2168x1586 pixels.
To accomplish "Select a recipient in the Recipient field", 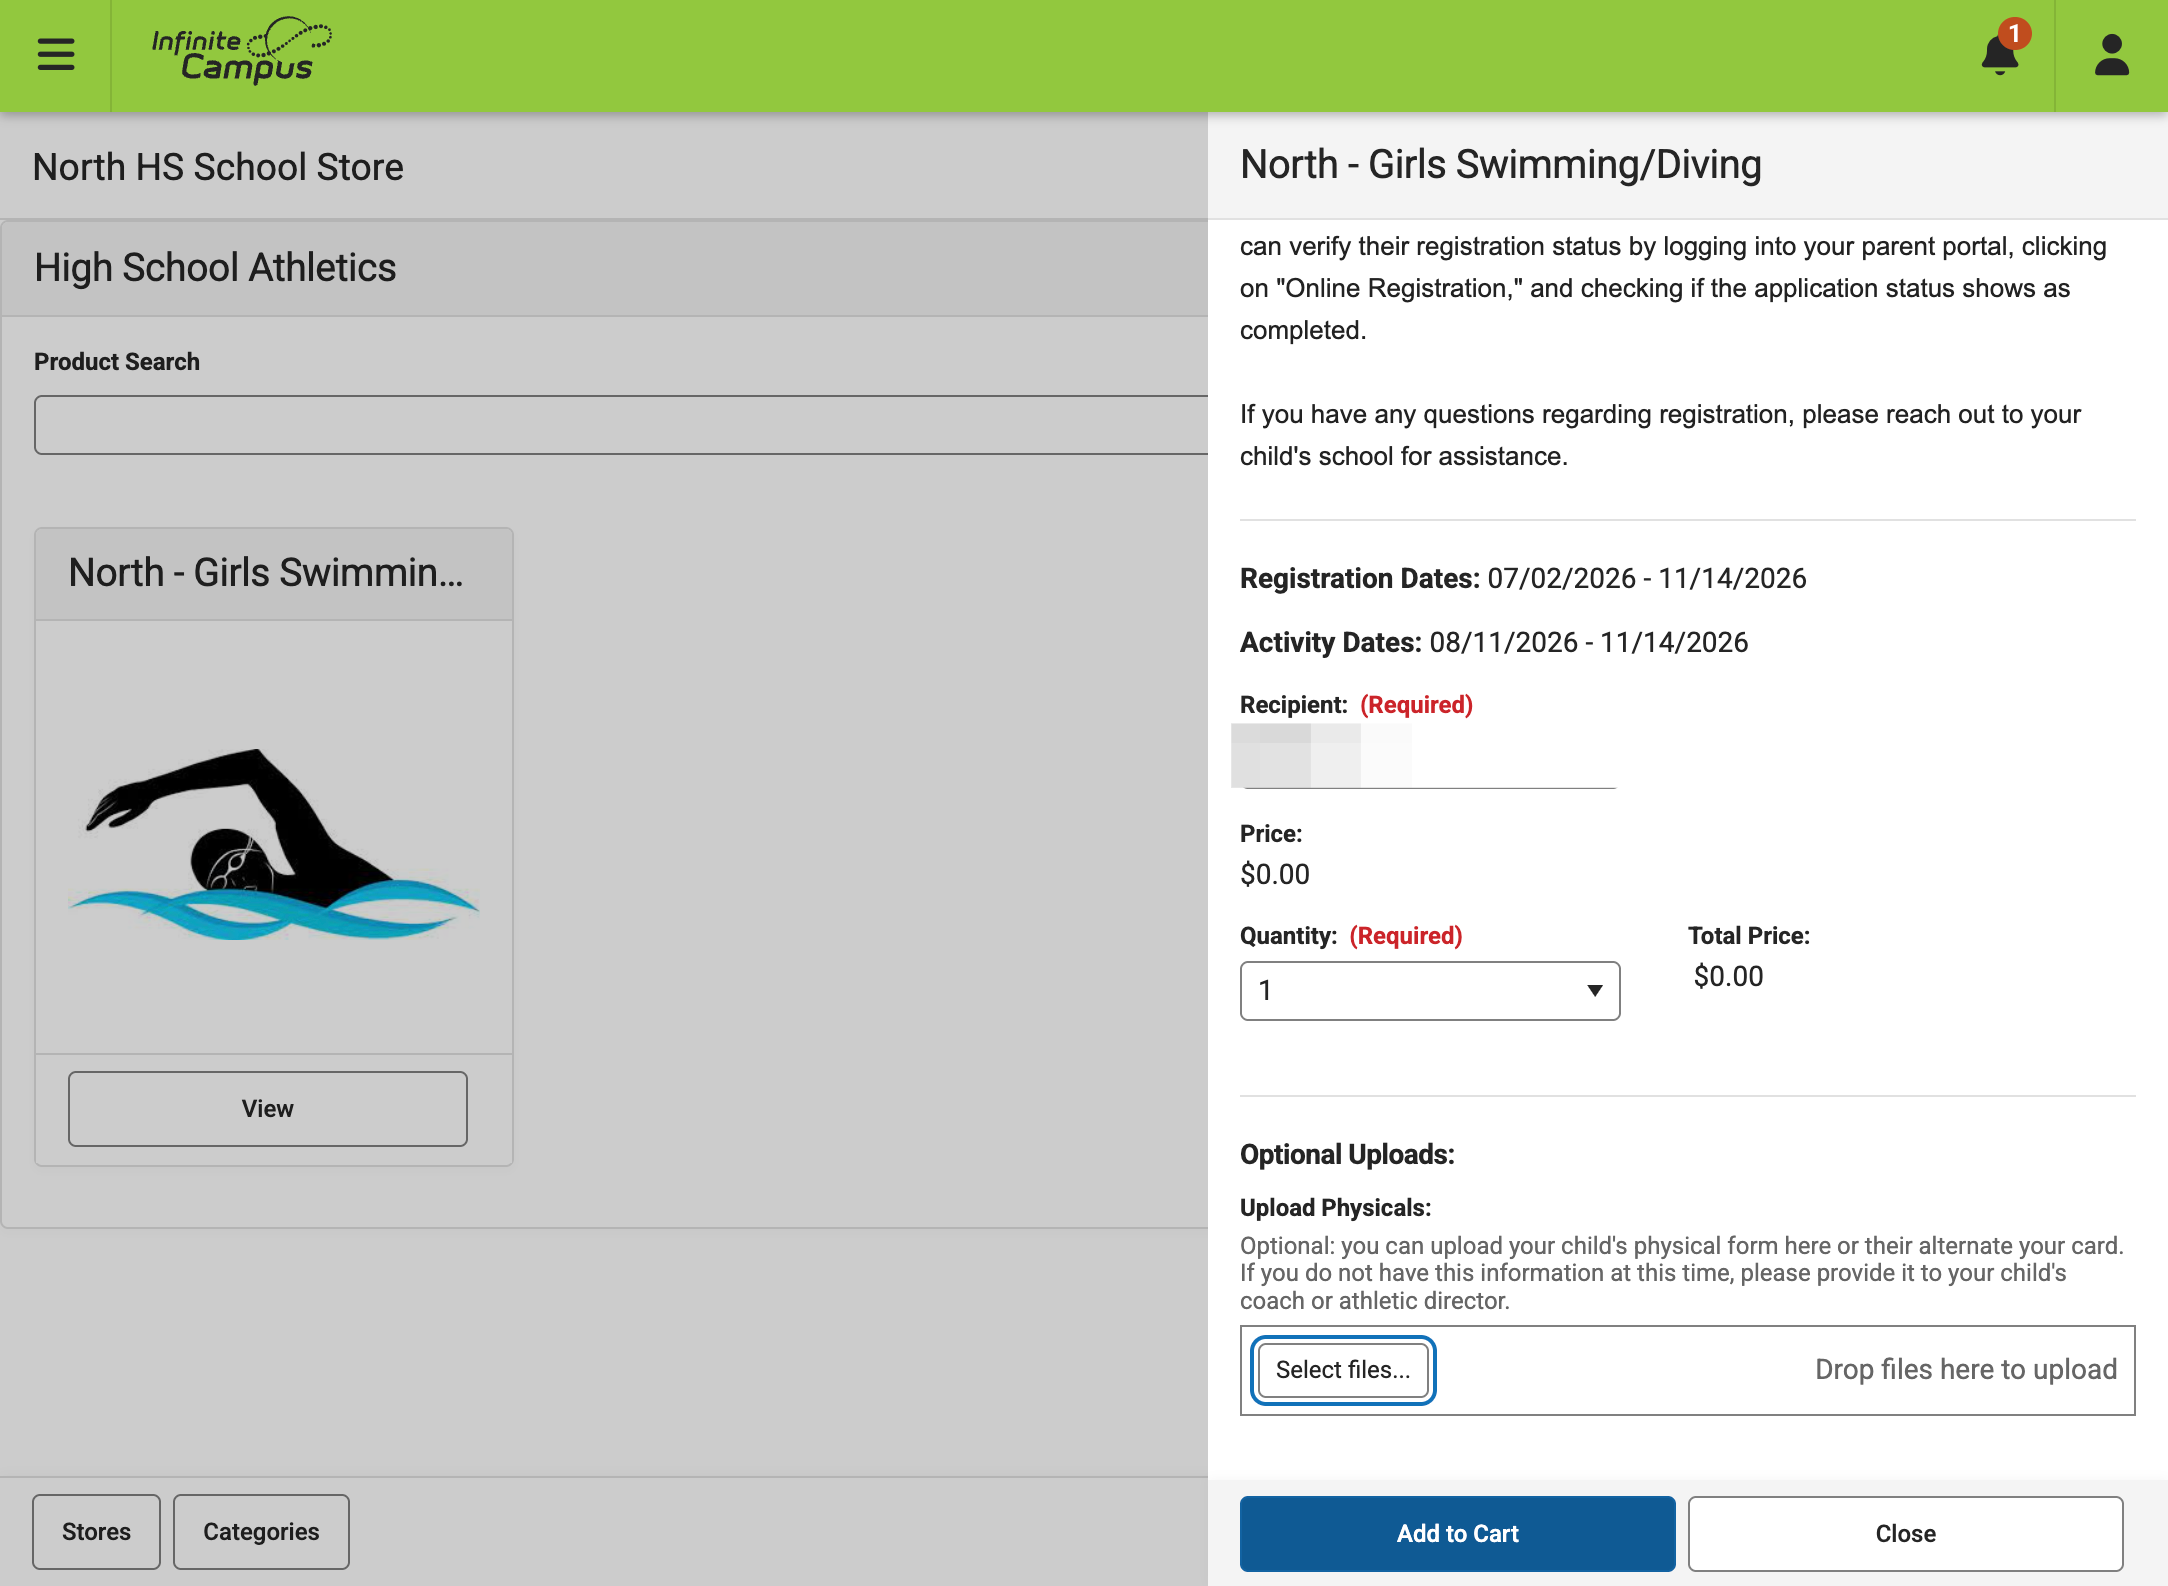I will (x=1428, y=757).
